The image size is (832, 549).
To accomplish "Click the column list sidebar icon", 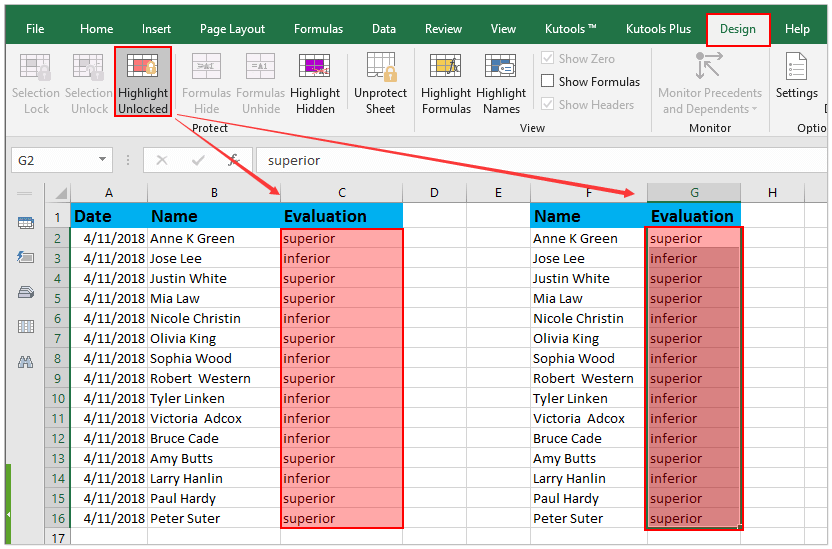I will click(25, 327).
